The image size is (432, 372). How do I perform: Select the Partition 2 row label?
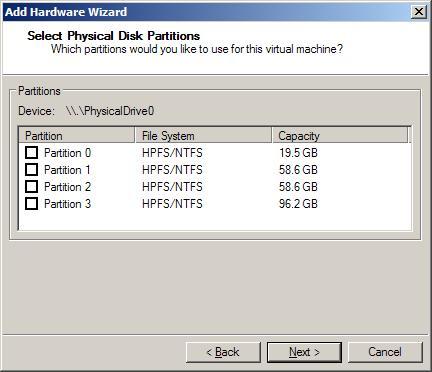(x=67, y=187)
